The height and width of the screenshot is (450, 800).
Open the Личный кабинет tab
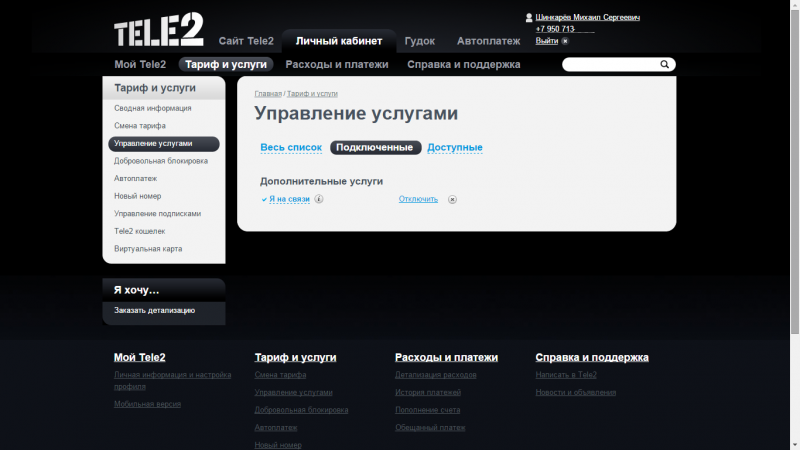[339, 41]
